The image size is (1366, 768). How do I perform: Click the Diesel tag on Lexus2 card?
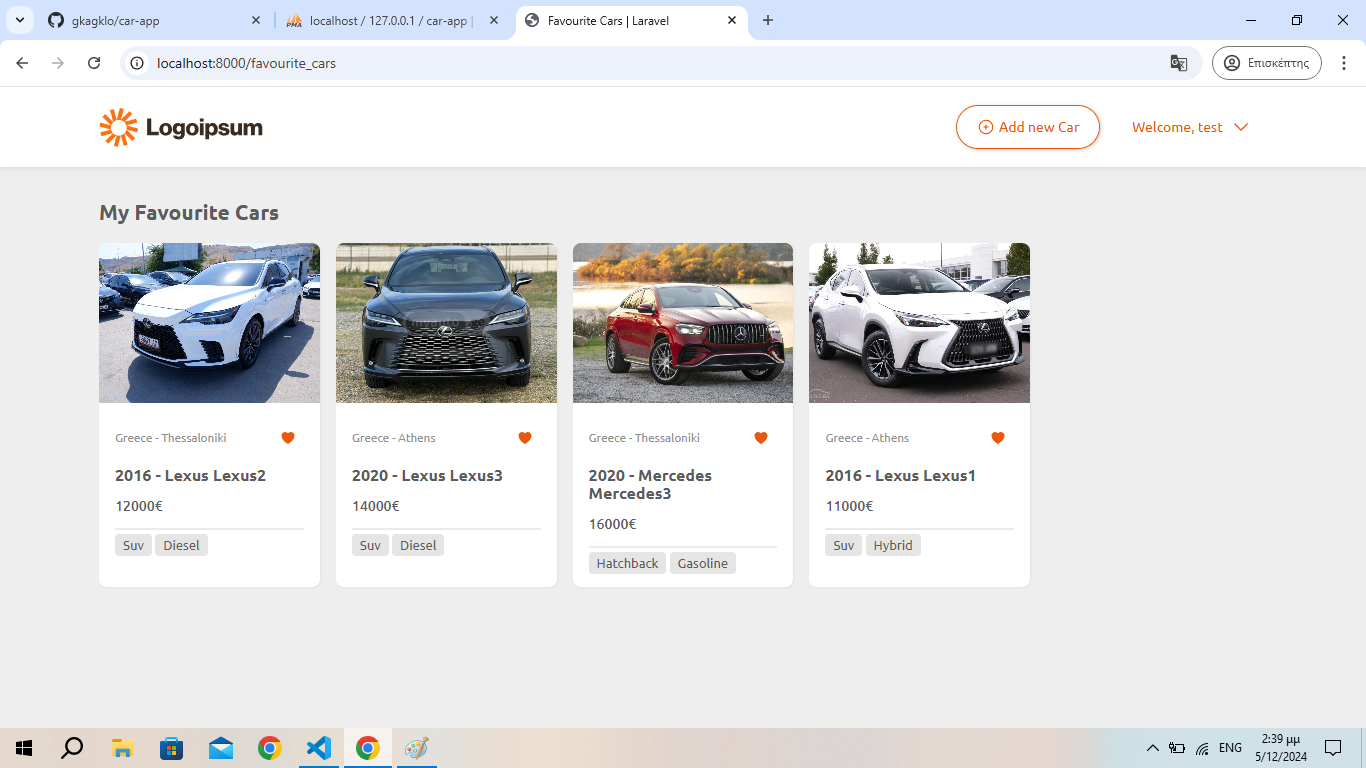click(181, 545)
